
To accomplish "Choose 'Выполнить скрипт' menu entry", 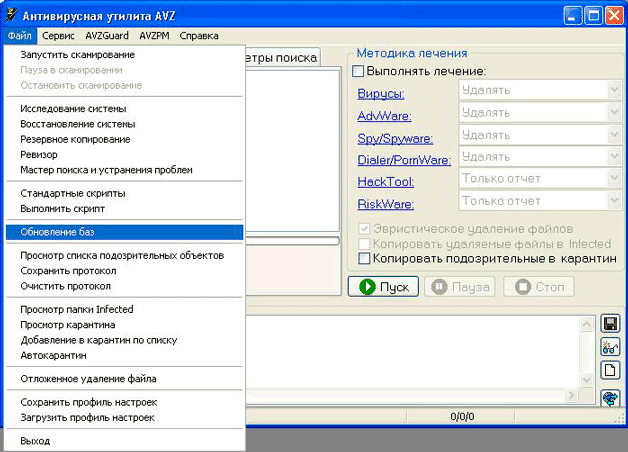I will tap(125, 209).
